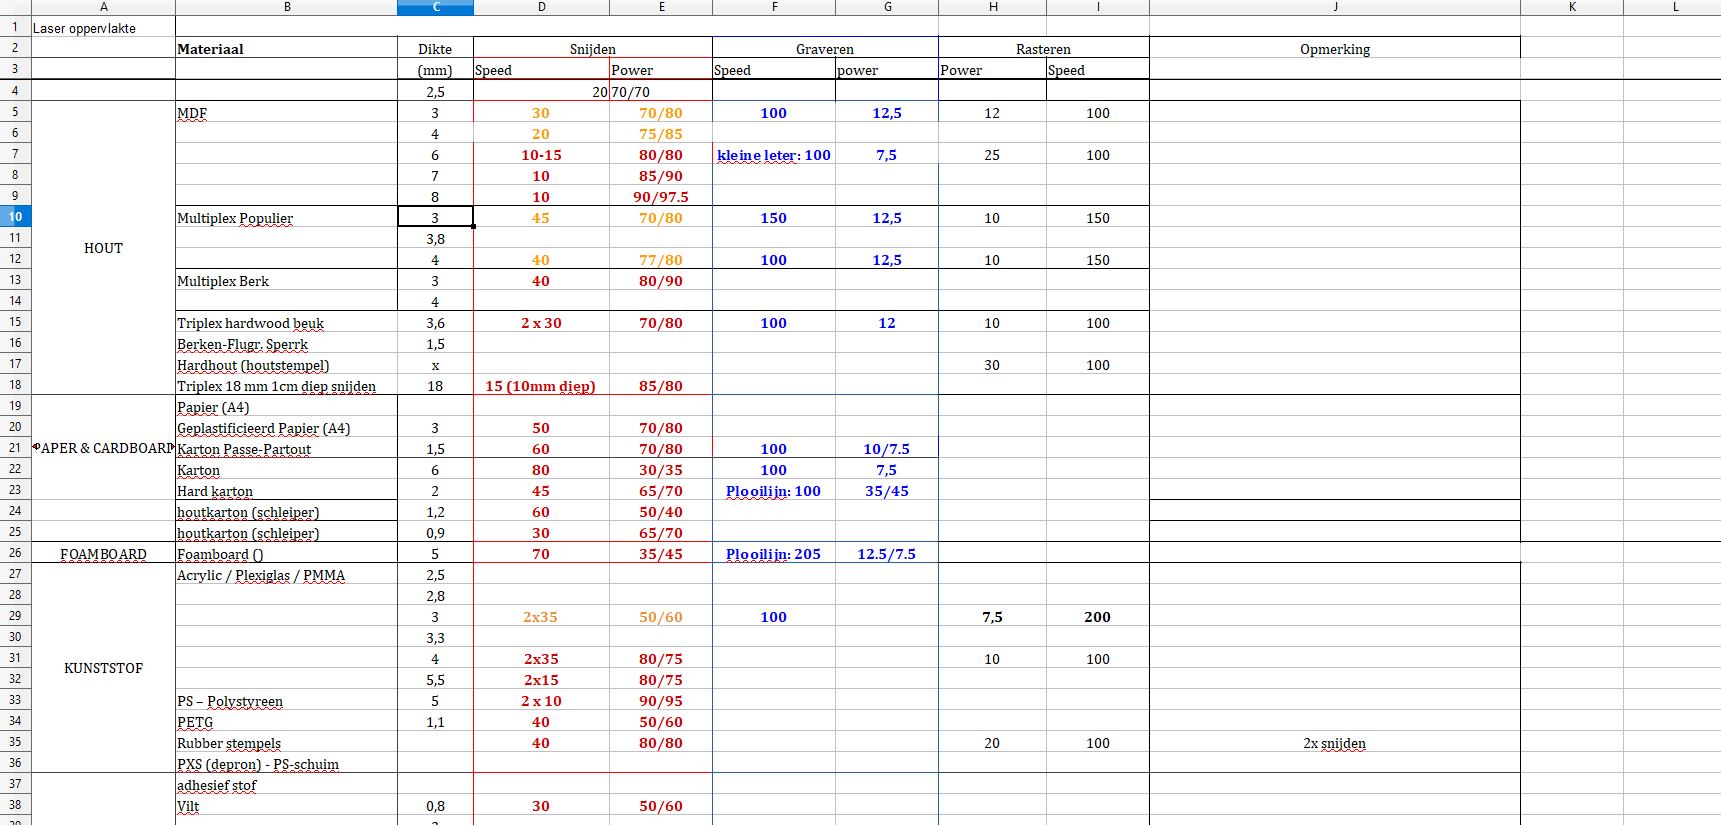1721x826 pixels.
Task: Select the '2 x 10' speed cell
Action: 541,701
